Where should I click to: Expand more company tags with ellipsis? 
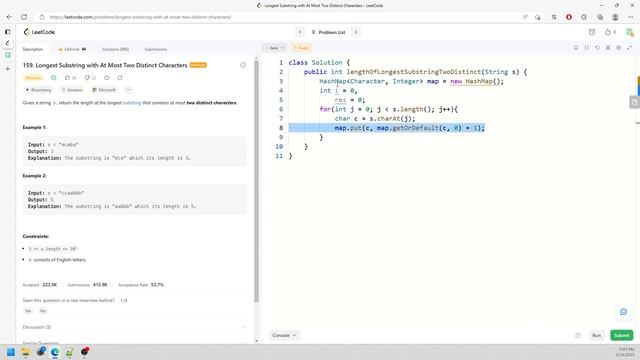tap(128, 90)
